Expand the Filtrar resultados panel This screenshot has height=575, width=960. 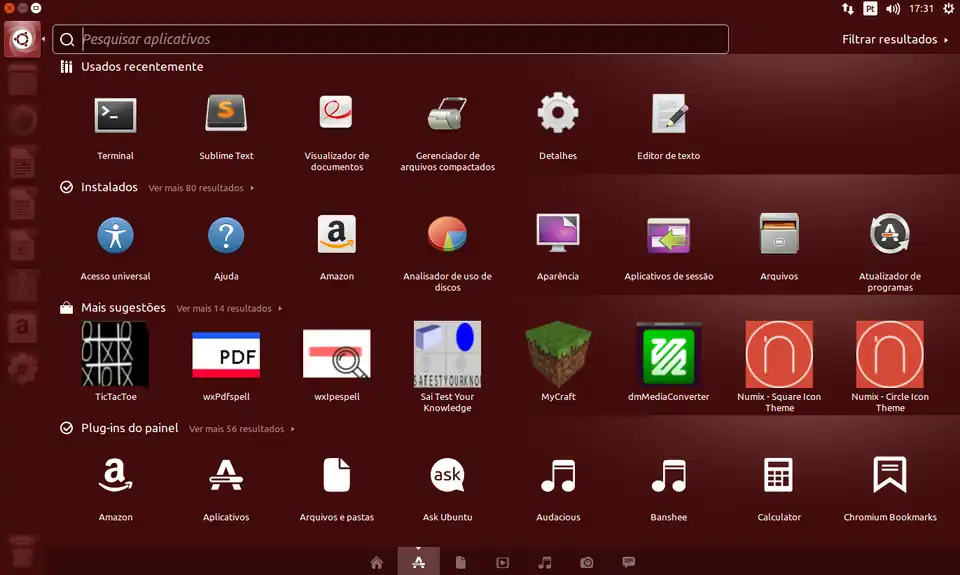(895, 40)
